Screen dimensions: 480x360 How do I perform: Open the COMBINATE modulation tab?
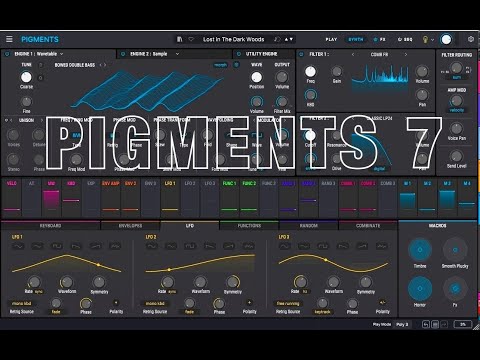[368, 226]
